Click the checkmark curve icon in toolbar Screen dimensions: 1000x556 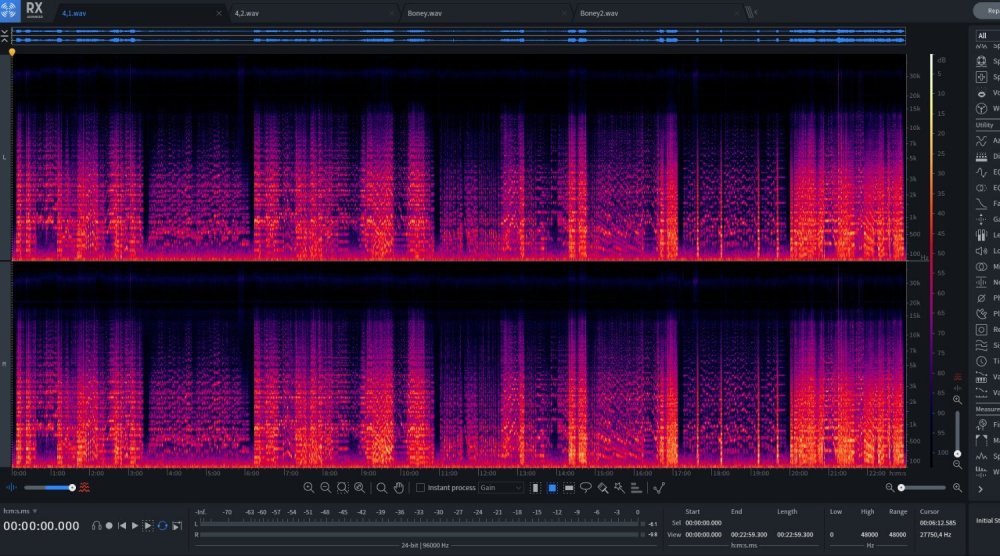(x=659, y=488)
